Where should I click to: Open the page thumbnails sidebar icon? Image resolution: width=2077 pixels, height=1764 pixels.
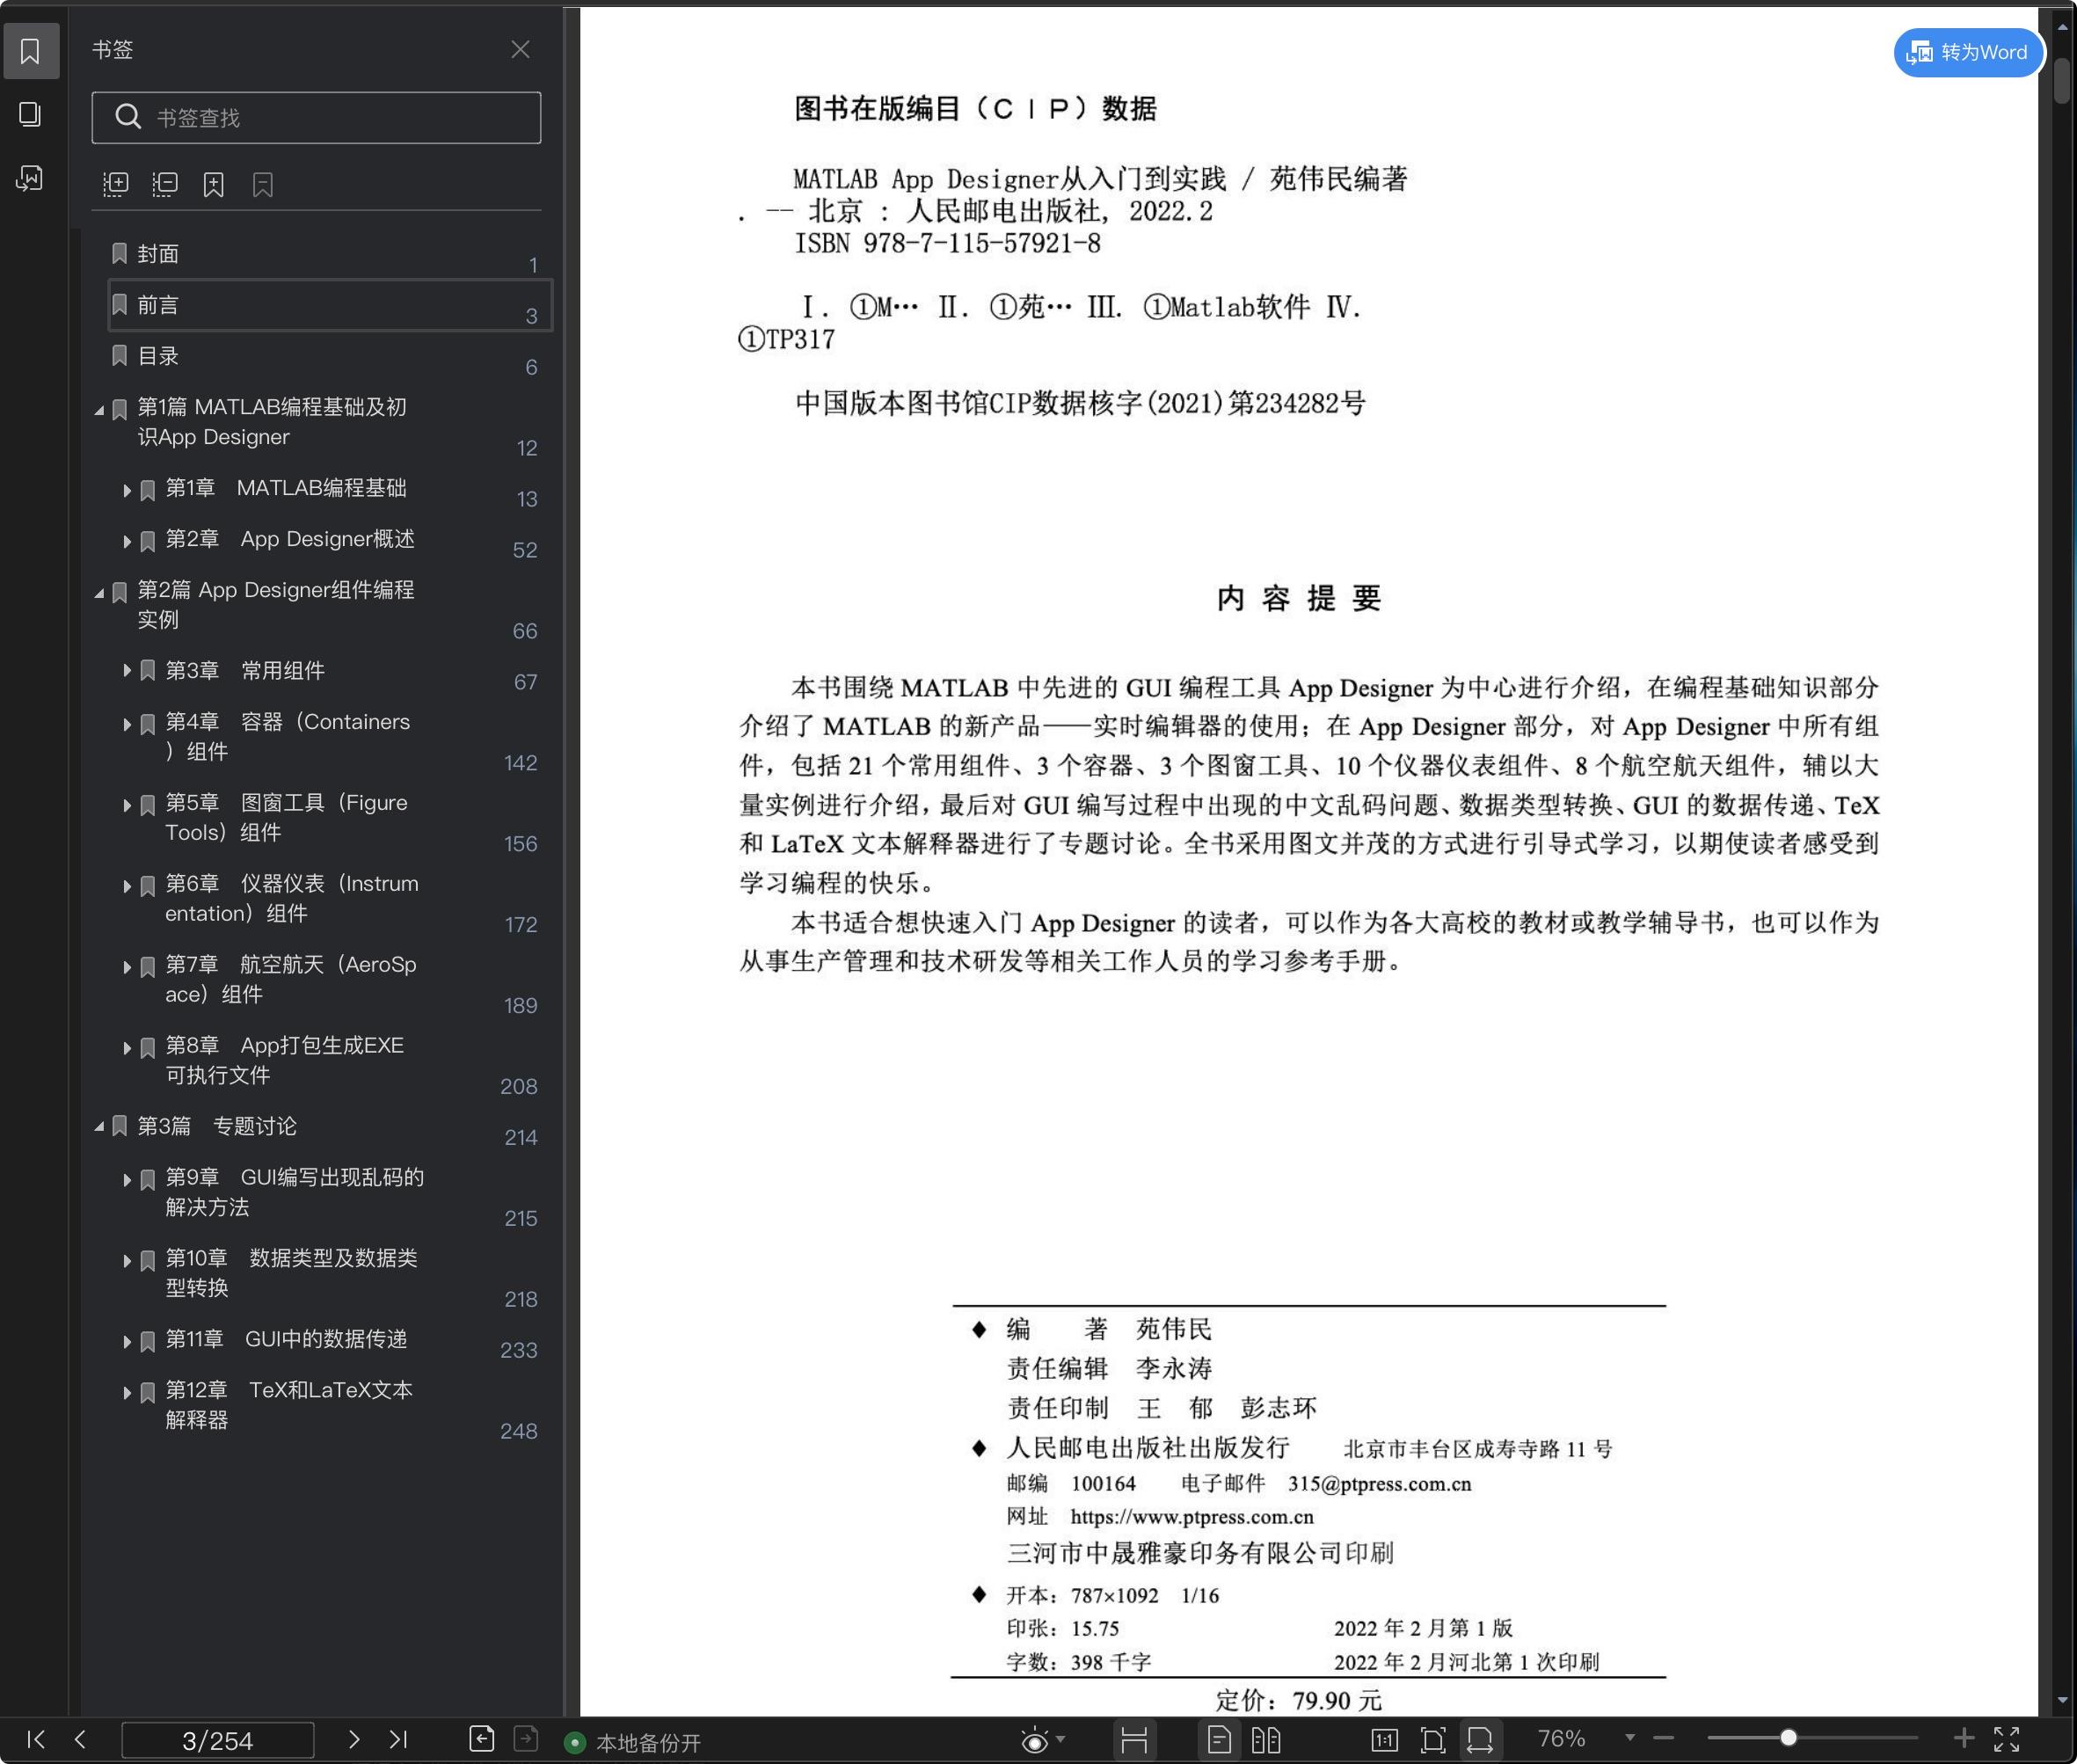tap(30, 115)
